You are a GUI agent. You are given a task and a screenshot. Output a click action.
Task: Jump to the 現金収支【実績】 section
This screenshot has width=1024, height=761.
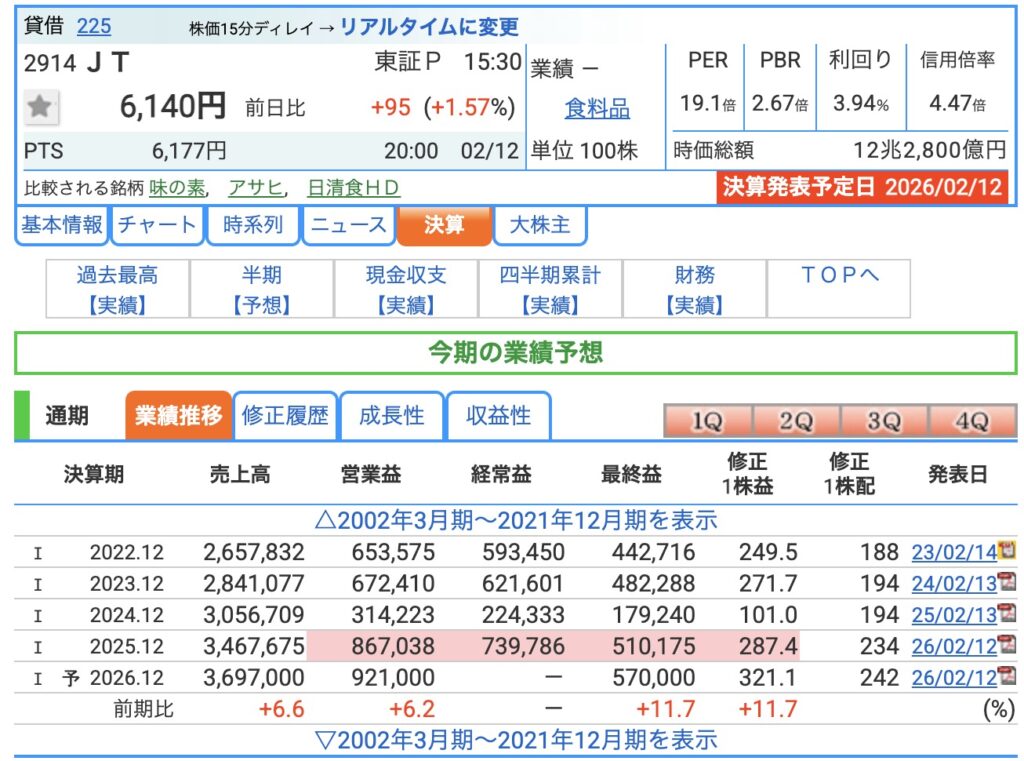pos(406,289)
